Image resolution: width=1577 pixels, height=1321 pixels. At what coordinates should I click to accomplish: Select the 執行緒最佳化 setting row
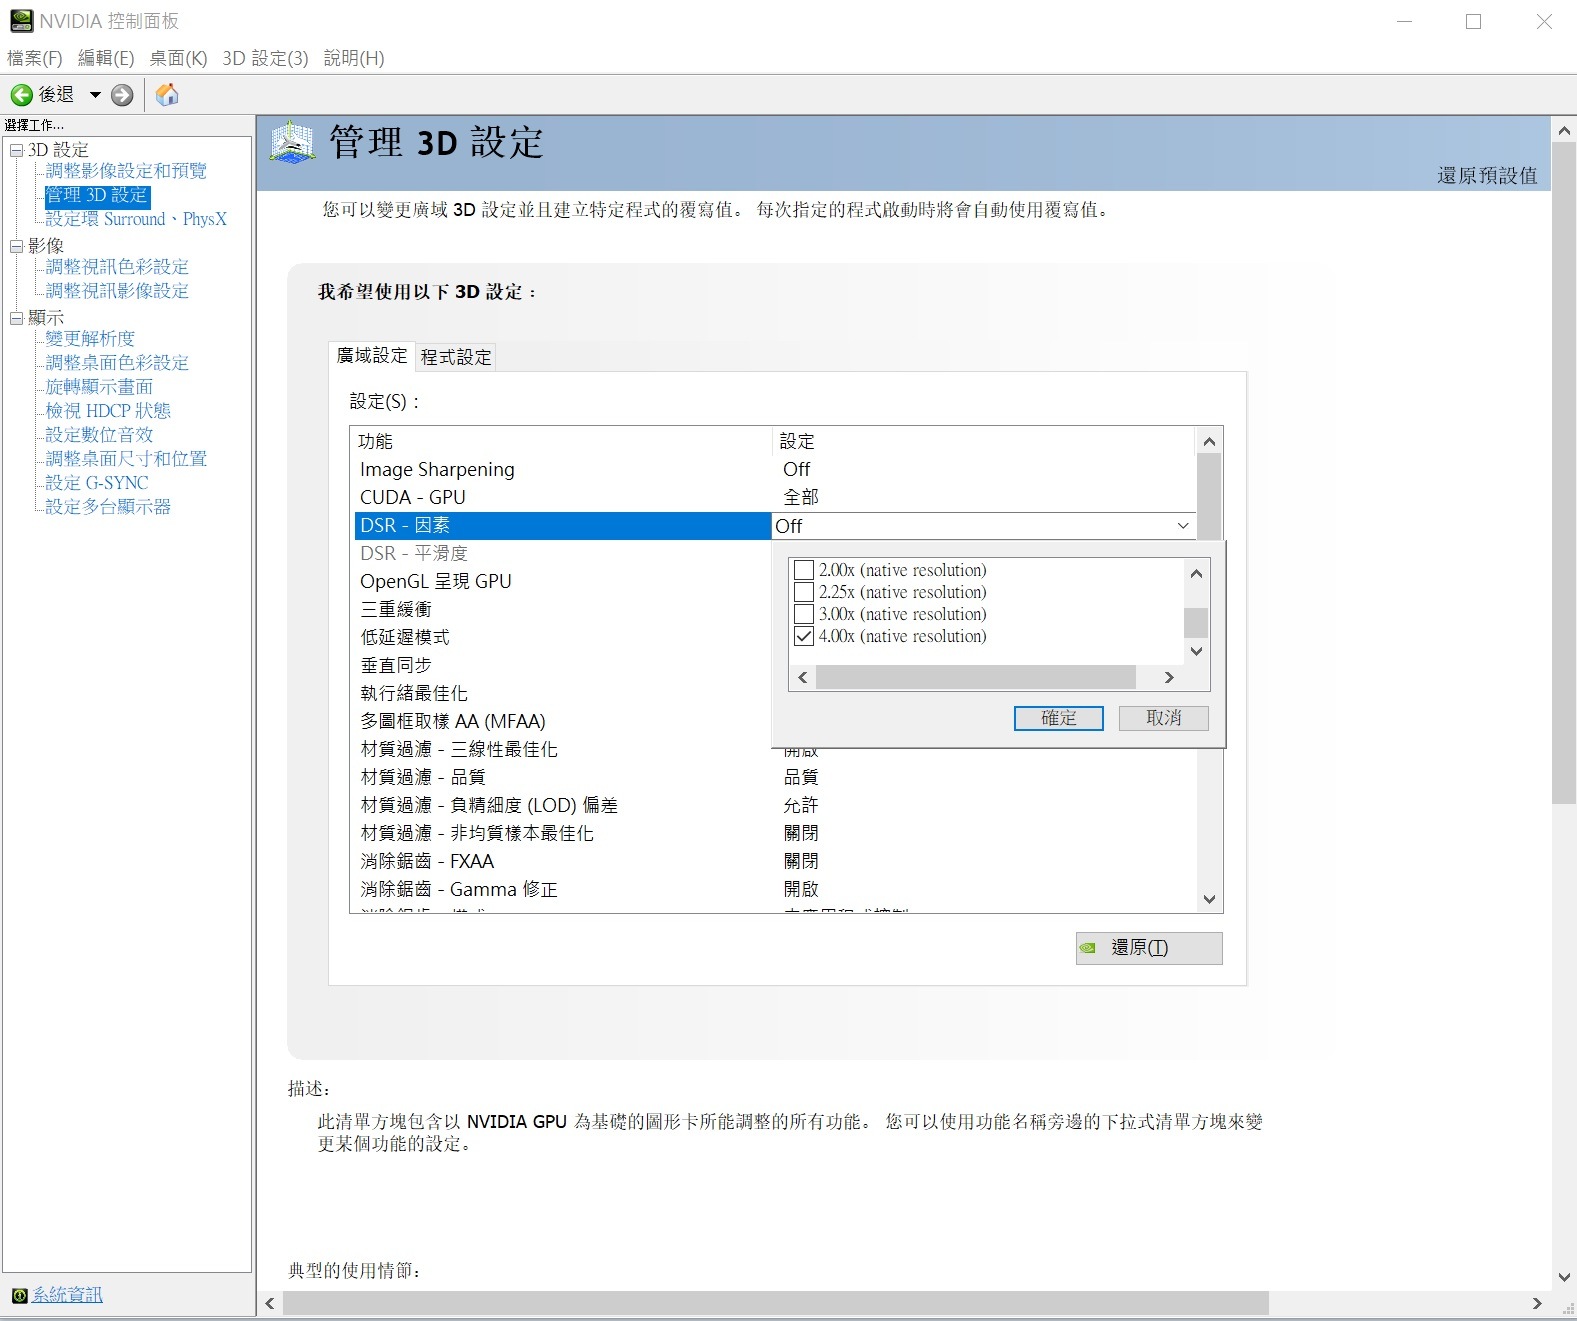coord(563,694)
